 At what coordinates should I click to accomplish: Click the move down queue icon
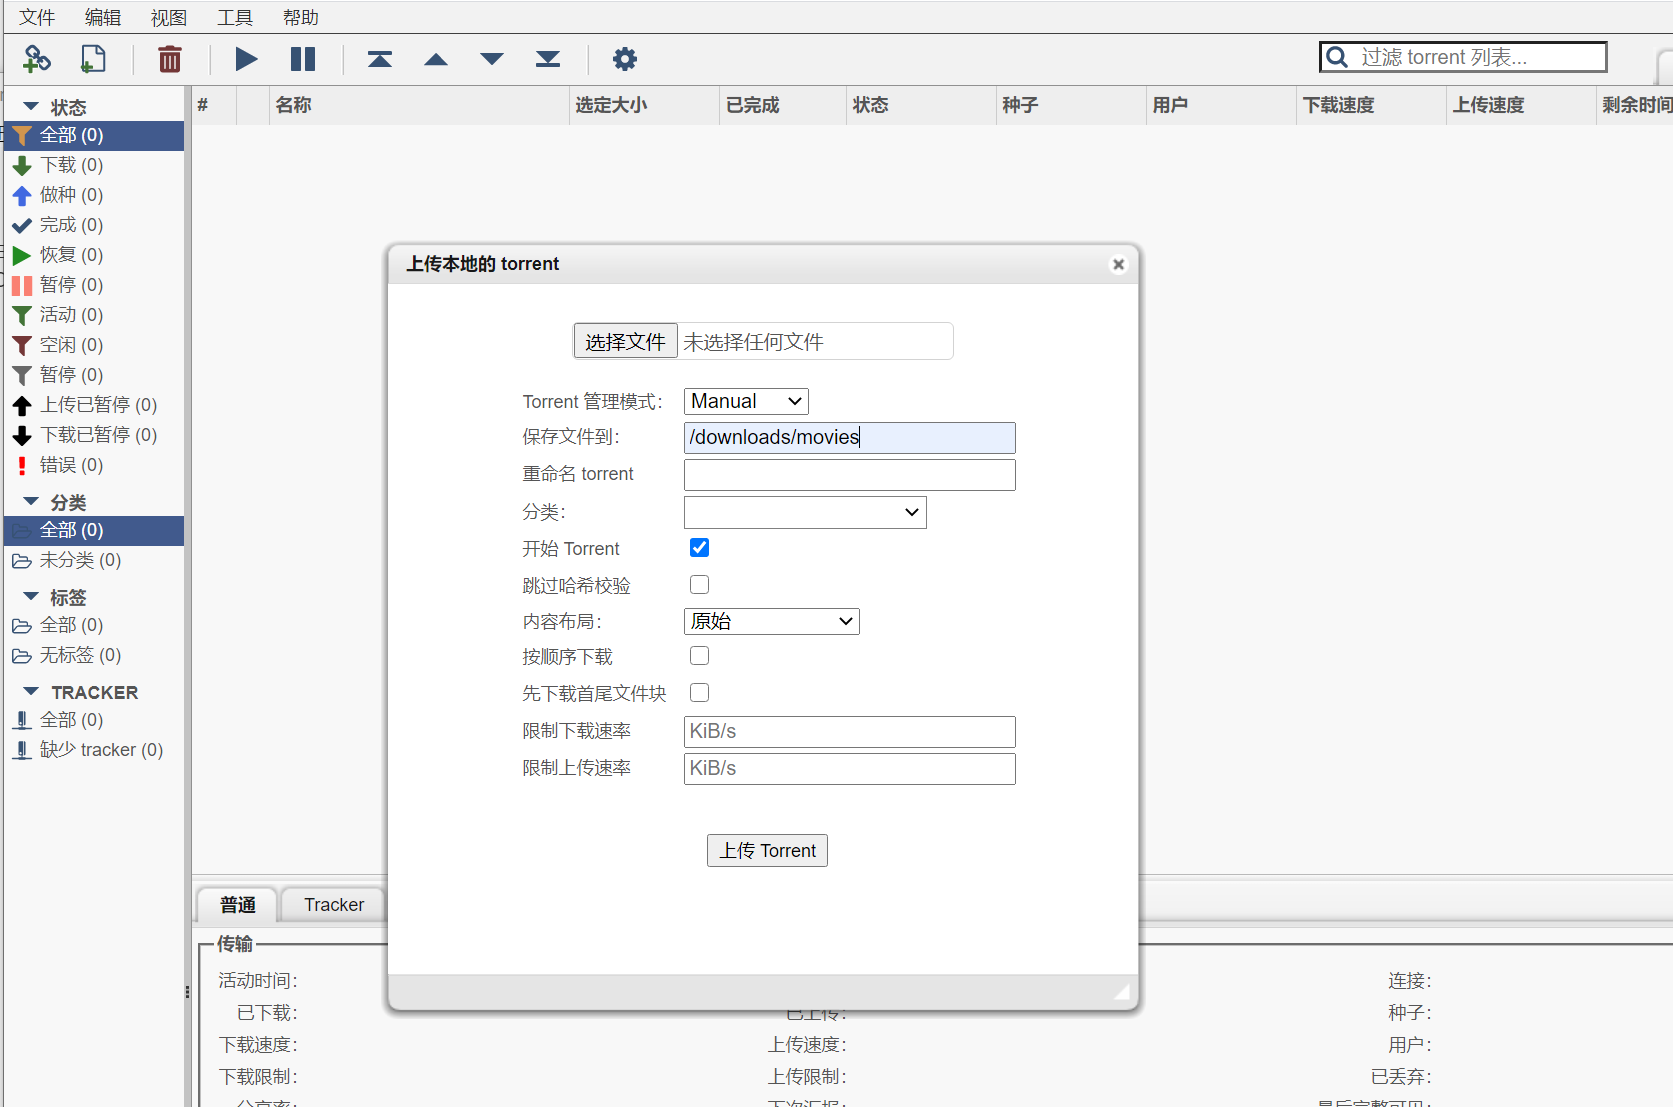(x=492, y=59)
